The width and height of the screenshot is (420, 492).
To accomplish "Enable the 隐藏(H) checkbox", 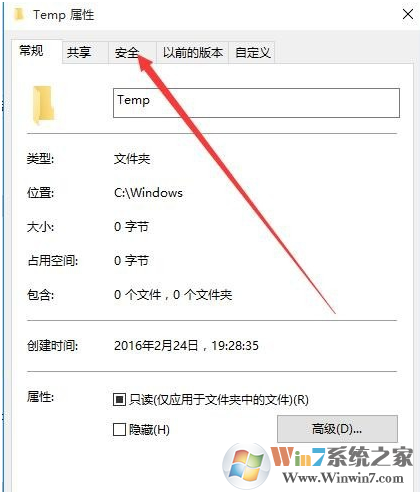I will tap(119, 429).
